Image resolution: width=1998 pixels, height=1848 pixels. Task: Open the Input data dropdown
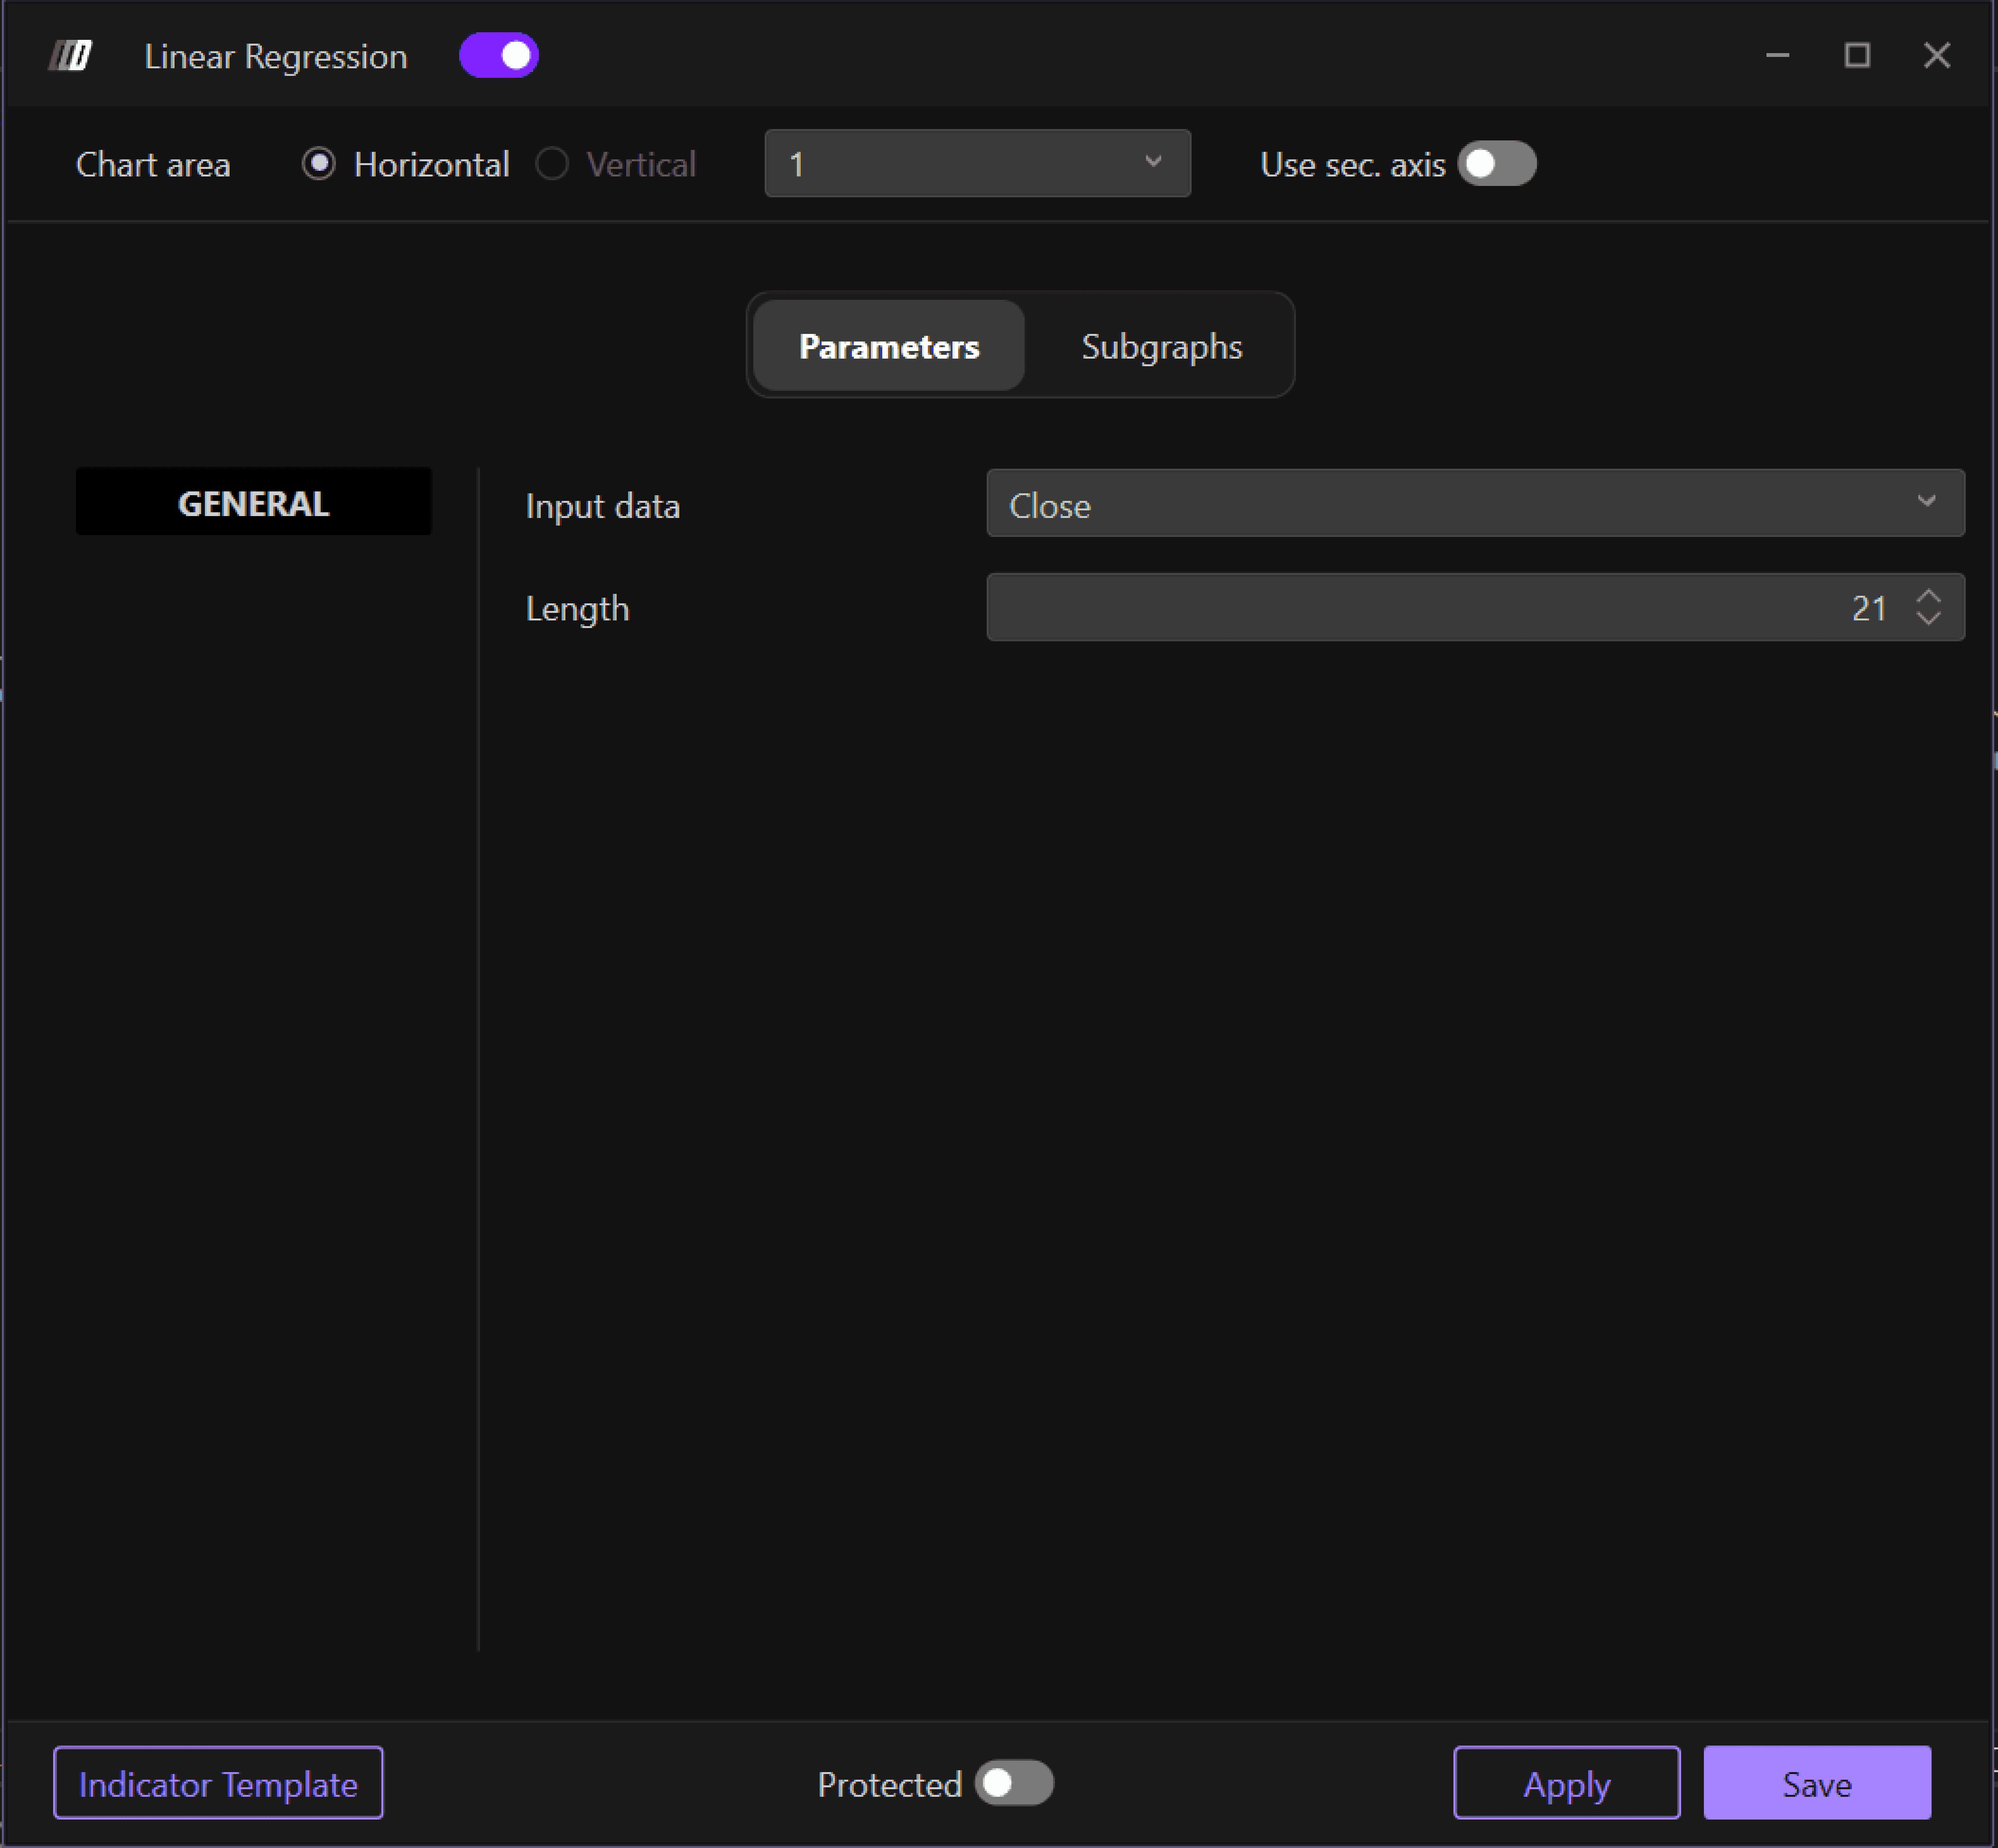[1474, 504]
